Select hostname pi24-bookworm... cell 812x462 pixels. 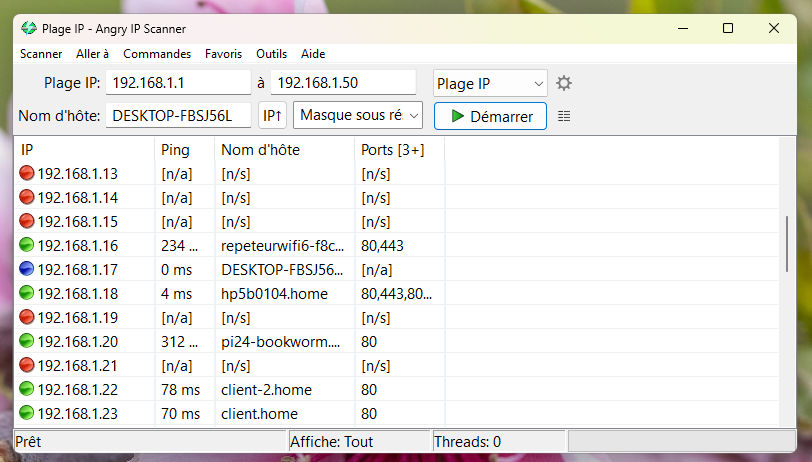281,342
